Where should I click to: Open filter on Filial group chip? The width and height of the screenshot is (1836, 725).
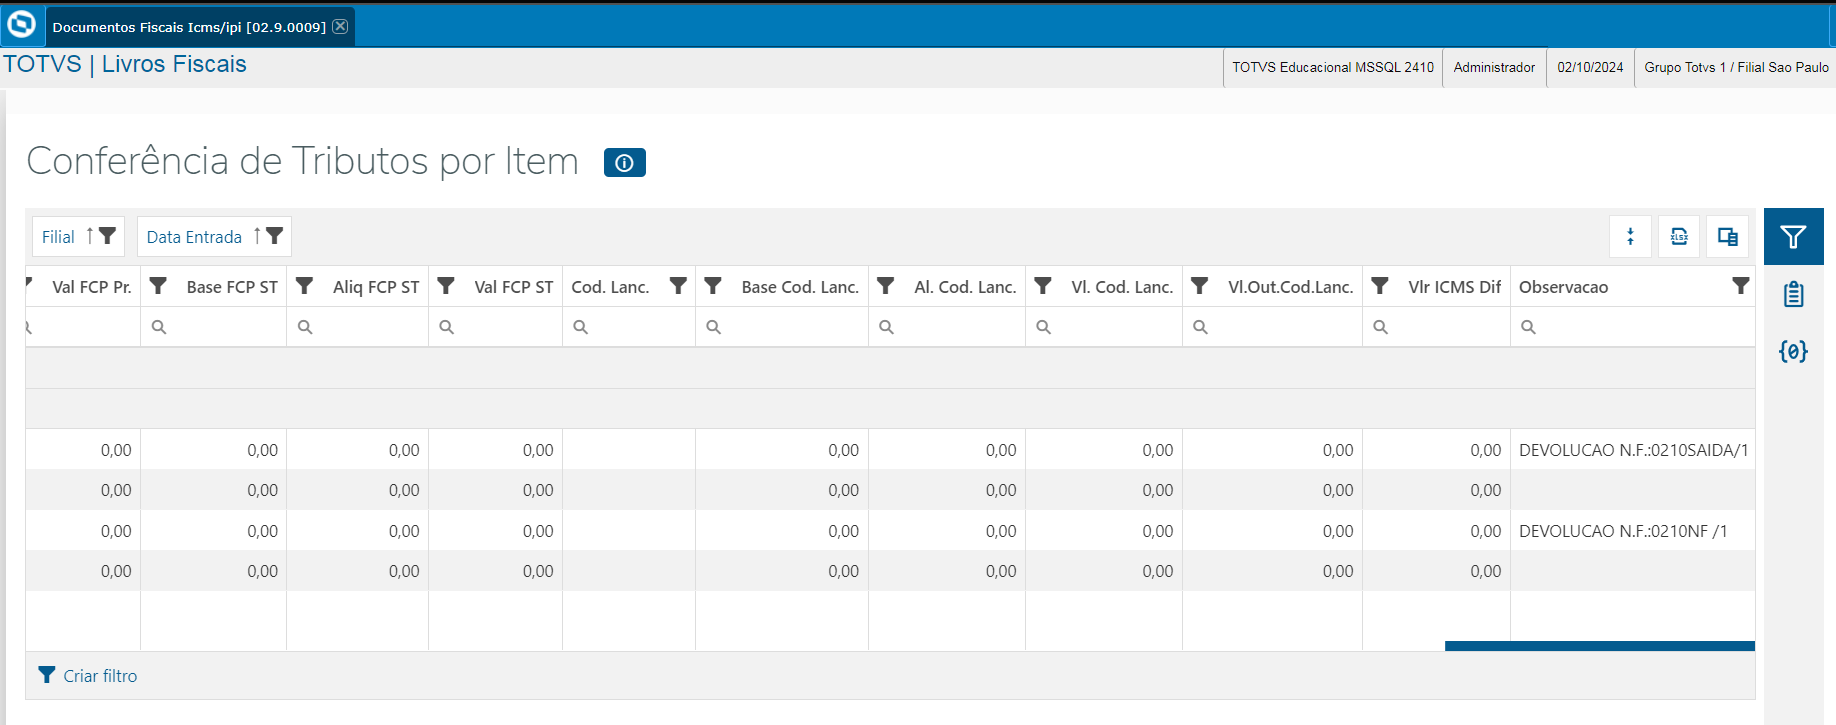point(107,236)
